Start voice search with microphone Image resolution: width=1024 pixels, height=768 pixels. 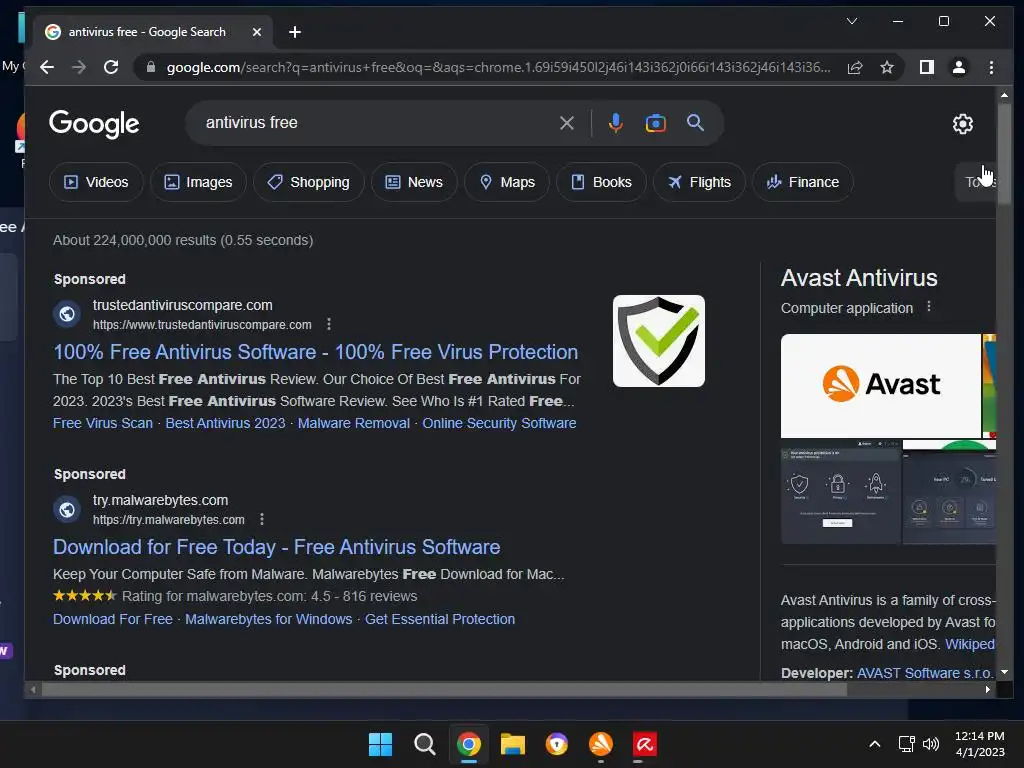point(615,123)
